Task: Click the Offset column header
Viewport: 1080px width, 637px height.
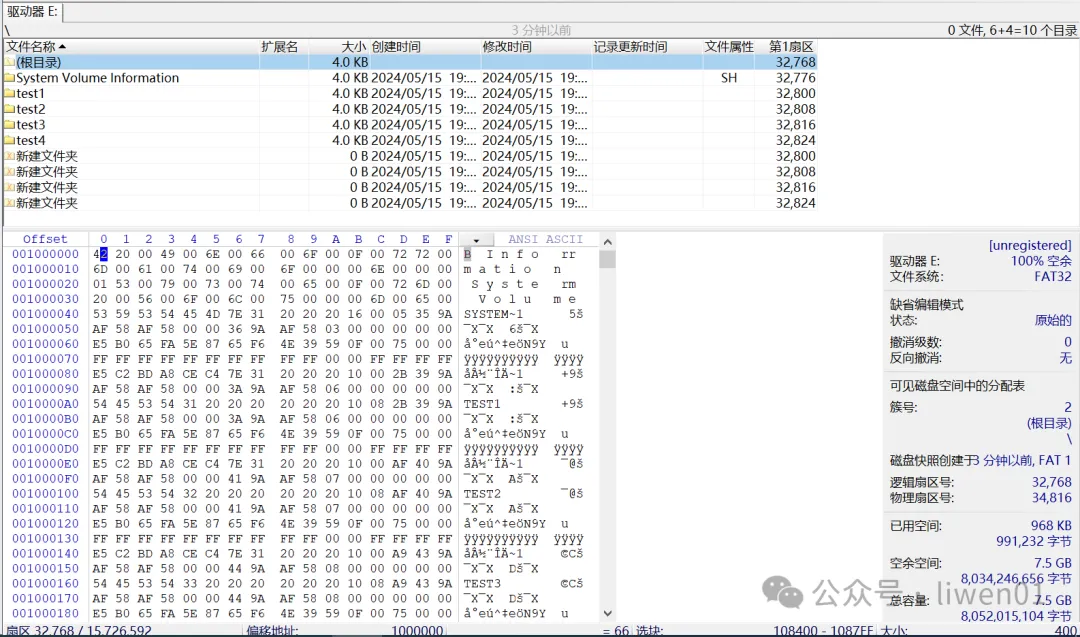Action: coord(45,239)
